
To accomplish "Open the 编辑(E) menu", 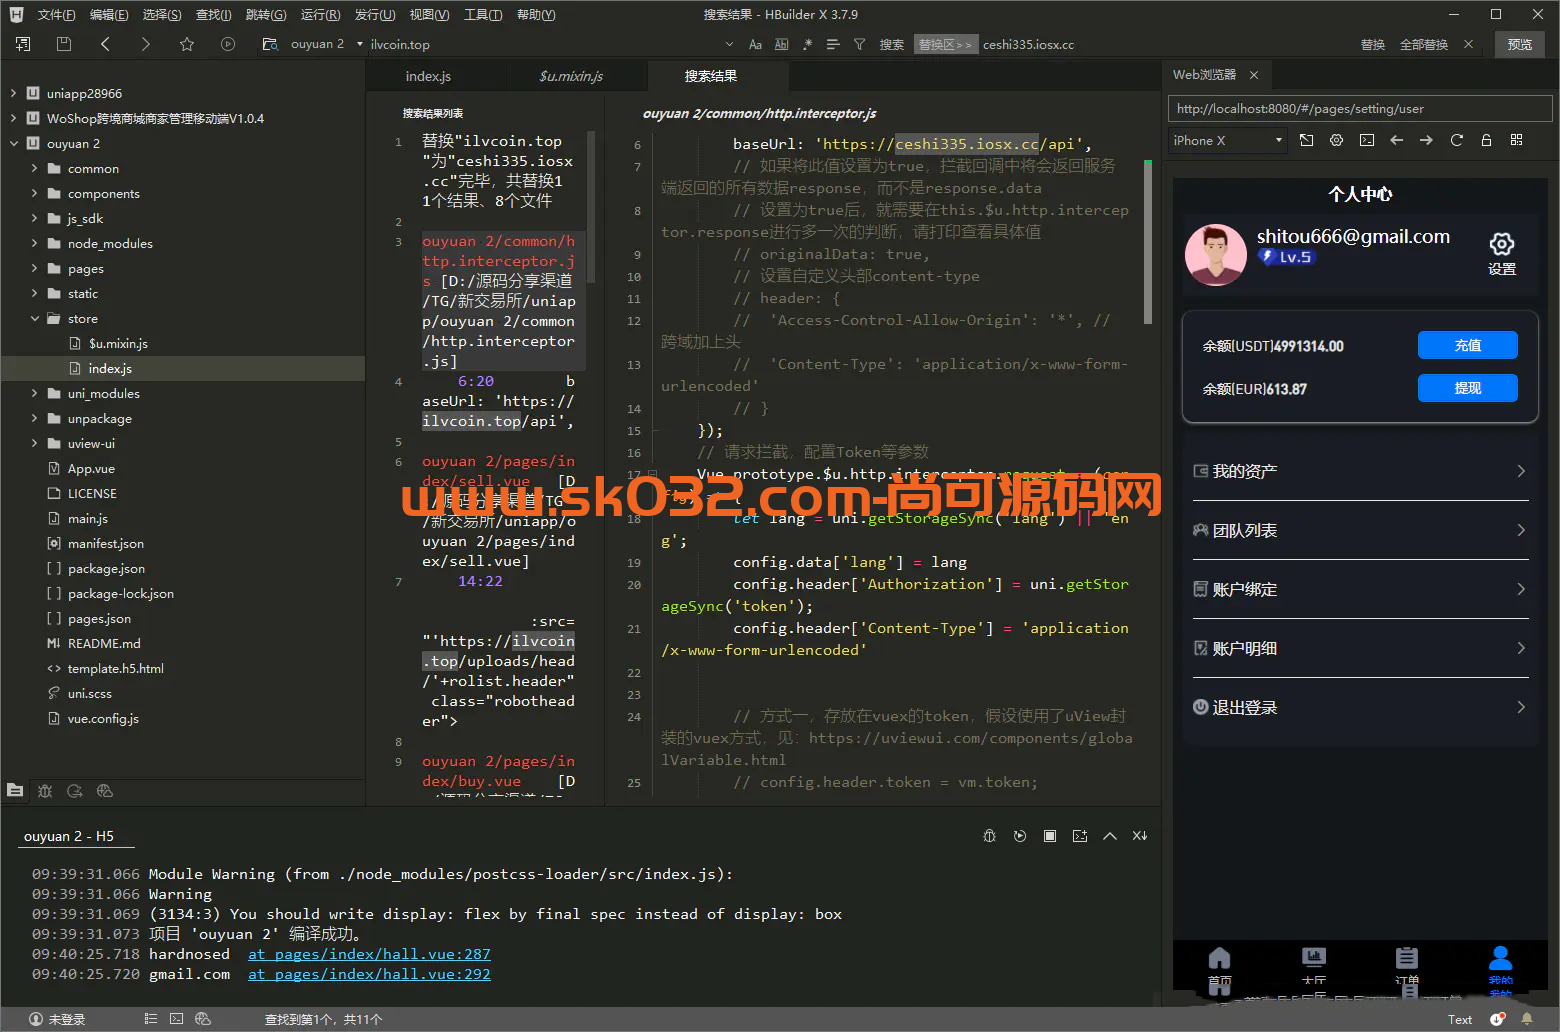I will tap(109, 14).
